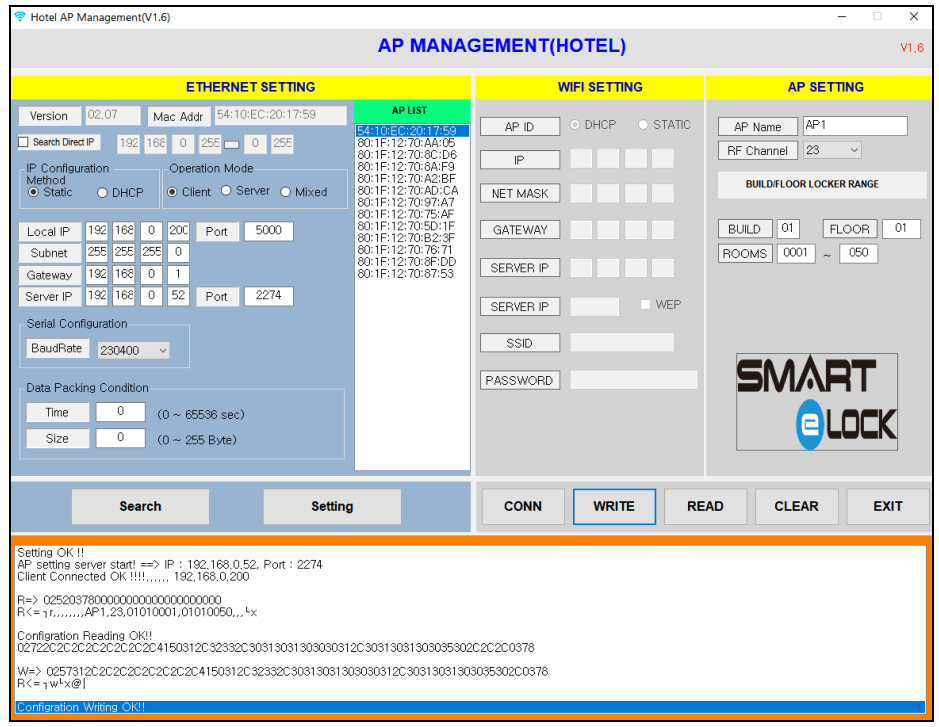This screenshot has height=727, width=939.
Task: Select AP 80:1F:12:70:AA:05 in AP LIST
Action: [406, 141]
